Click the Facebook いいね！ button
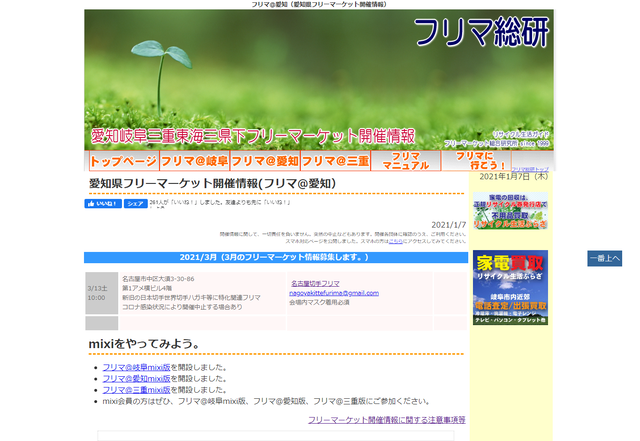640x441 pixels. coord(103,203)
